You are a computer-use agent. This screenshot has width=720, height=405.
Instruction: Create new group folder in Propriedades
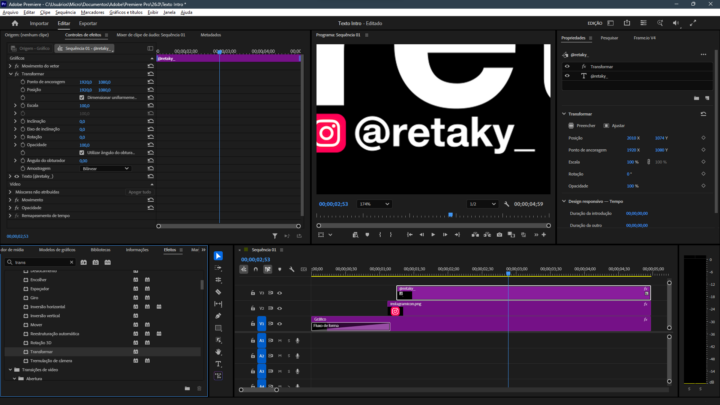coord(697,98)
